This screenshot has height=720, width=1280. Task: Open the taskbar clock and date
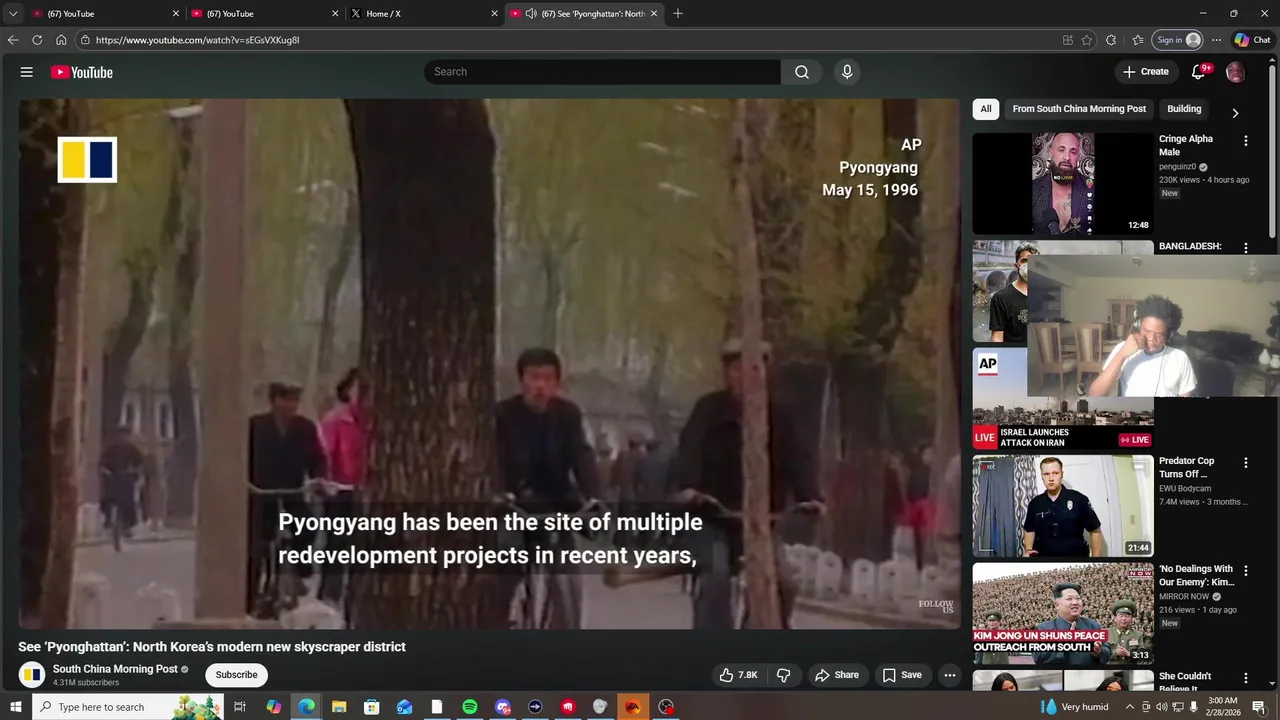1222,707
